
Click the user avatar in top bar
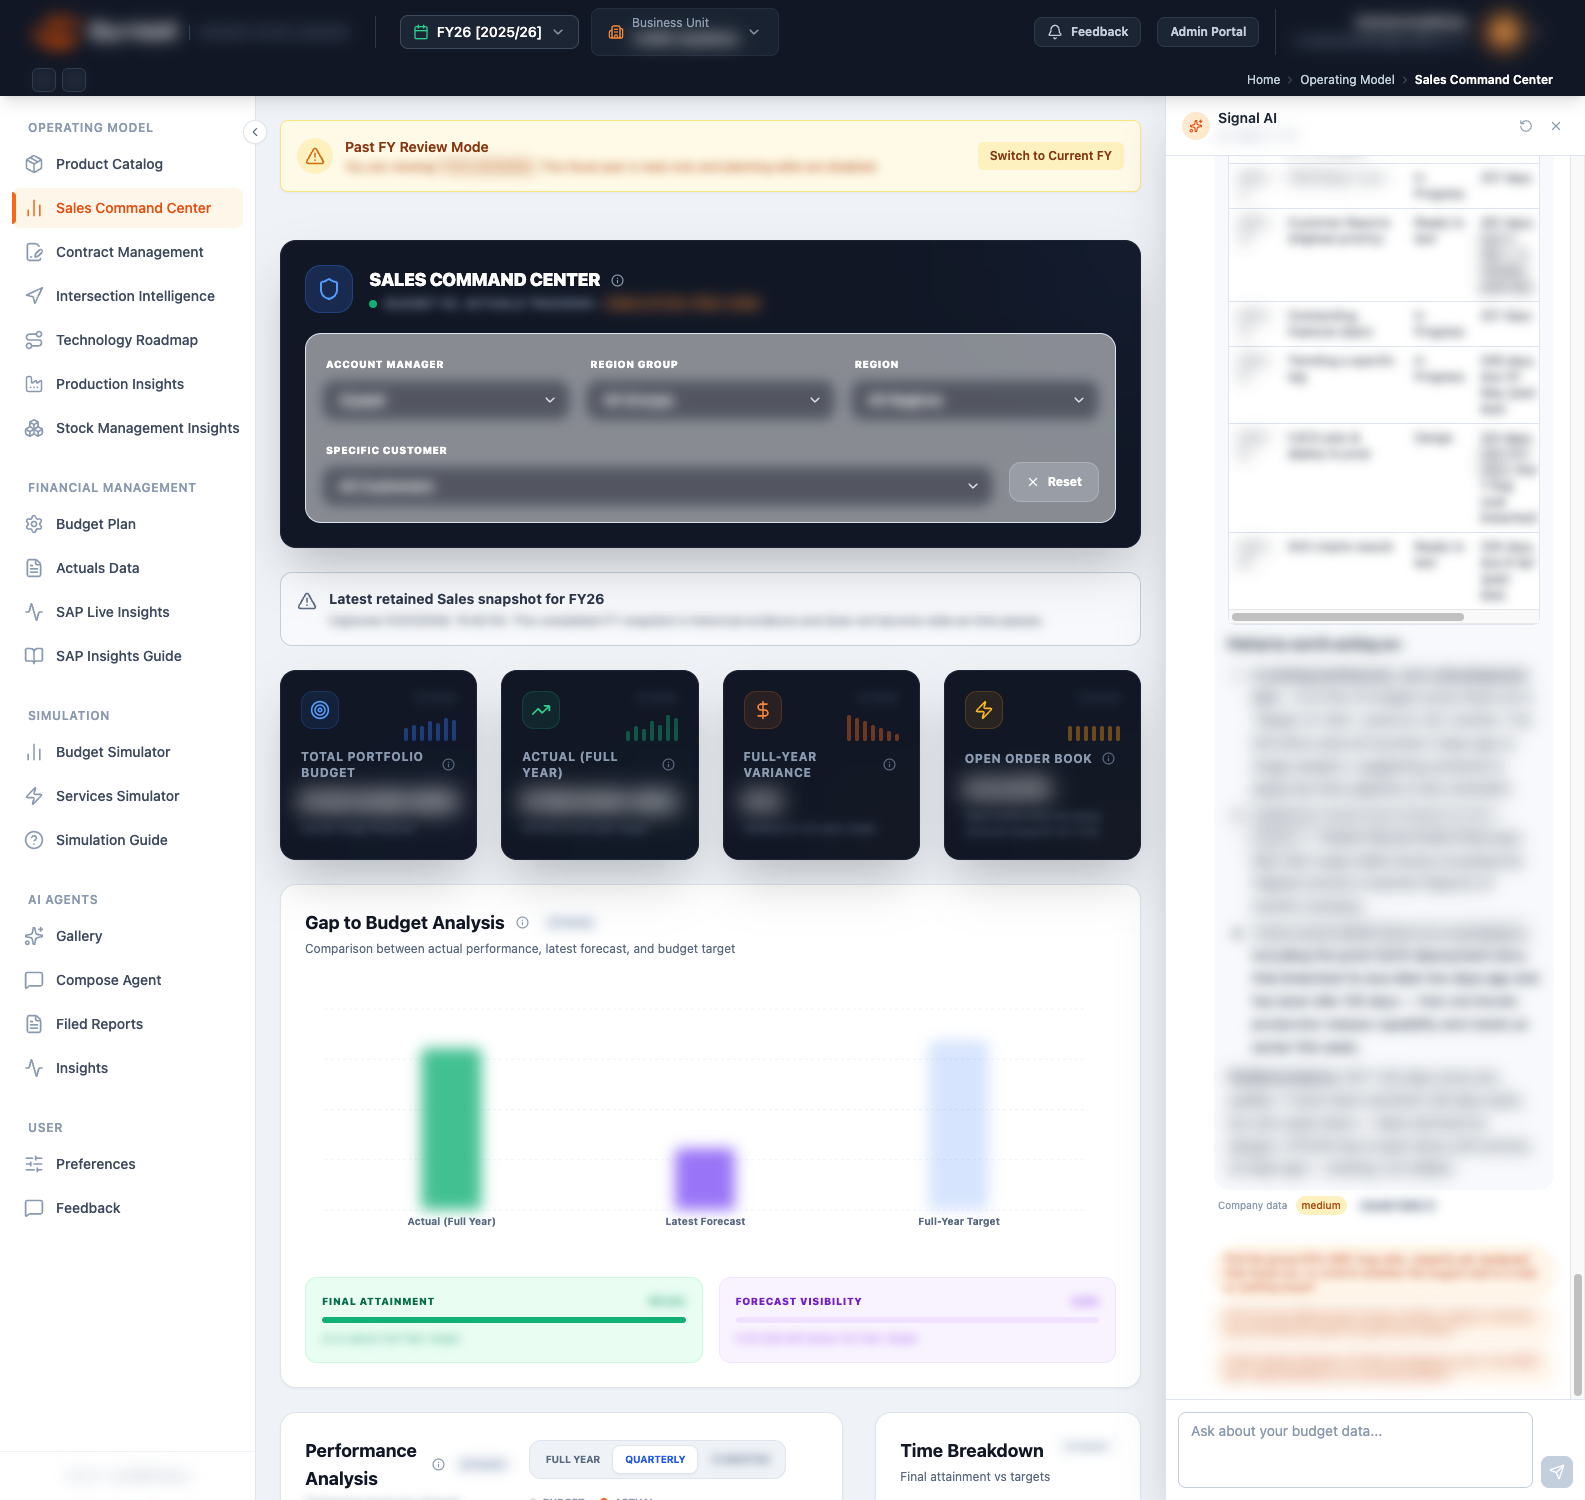click(1504, 32)
